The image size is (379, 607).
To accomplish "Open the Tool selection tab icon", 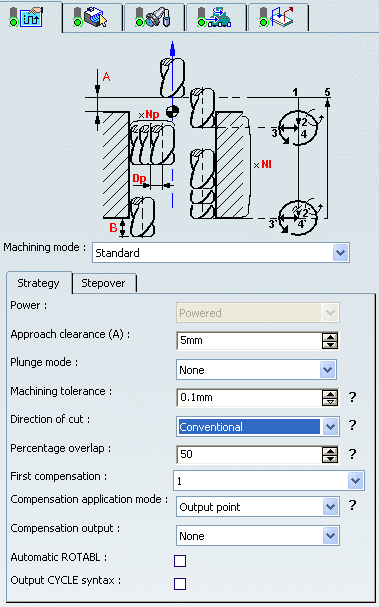I will (154, 18).
